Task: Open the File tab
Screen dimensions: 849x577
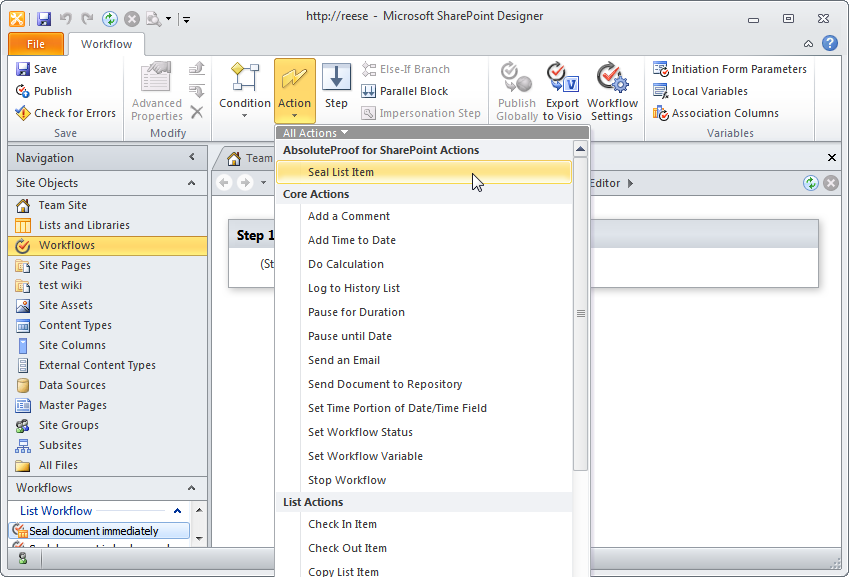Action: coord(36,44)
